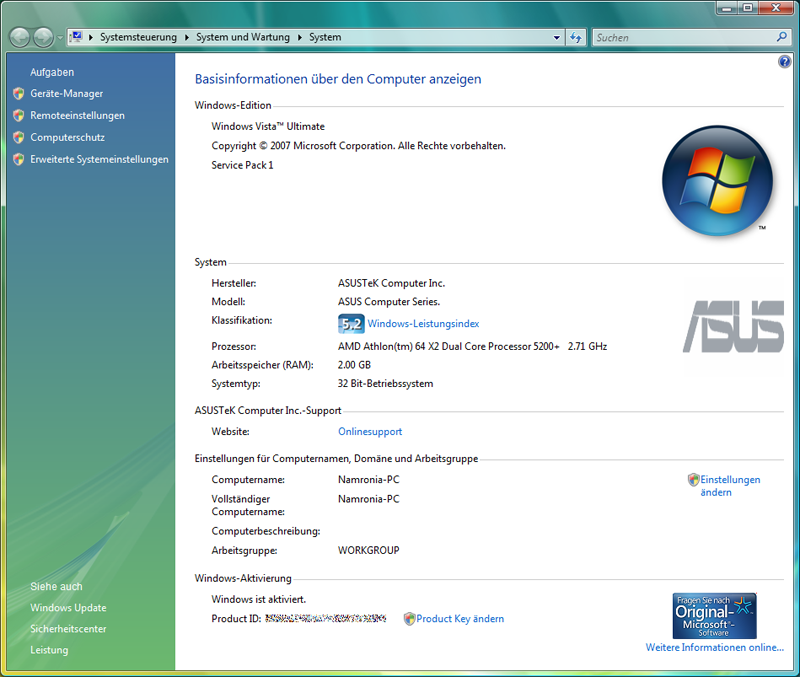Click the forward navigation arrow button
Viewport: 800px width, 677px height.
point(43,37)
